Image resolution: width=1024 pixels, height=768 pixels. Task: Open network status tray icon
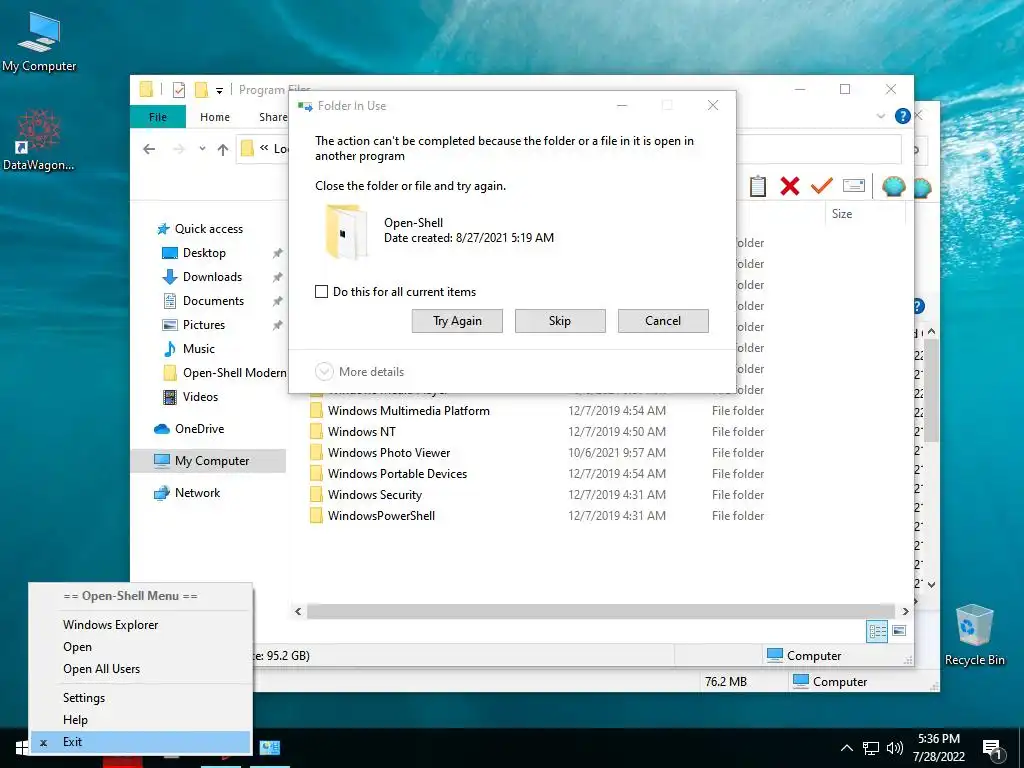[x=871, y=748]
